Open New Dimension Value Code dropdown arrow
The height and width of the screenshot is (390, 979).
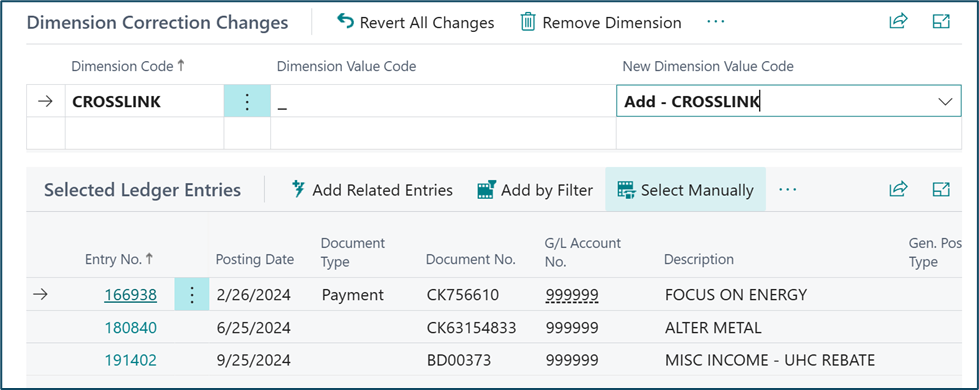pos(945,102)
